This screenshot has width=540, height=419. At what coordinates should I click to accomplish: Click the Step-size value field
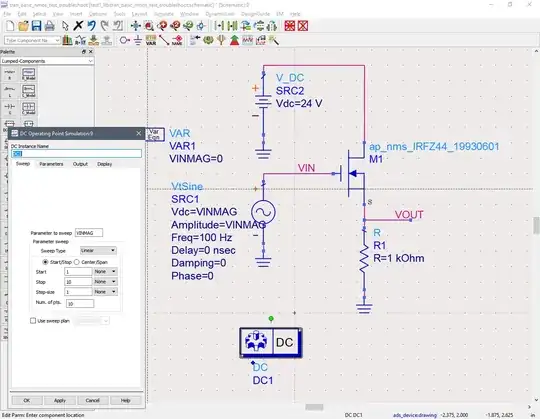pos(78,292)
